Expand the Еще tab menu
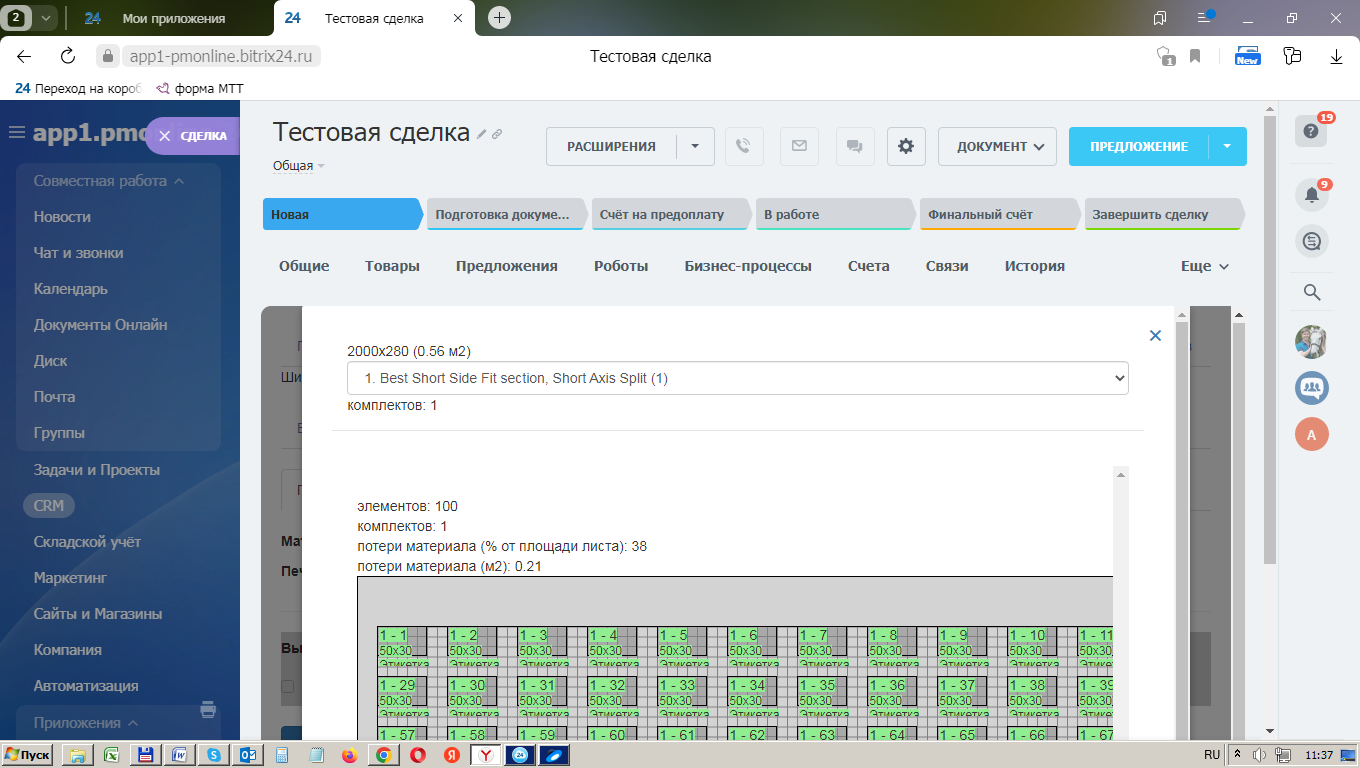 [x=1204, y=266]
